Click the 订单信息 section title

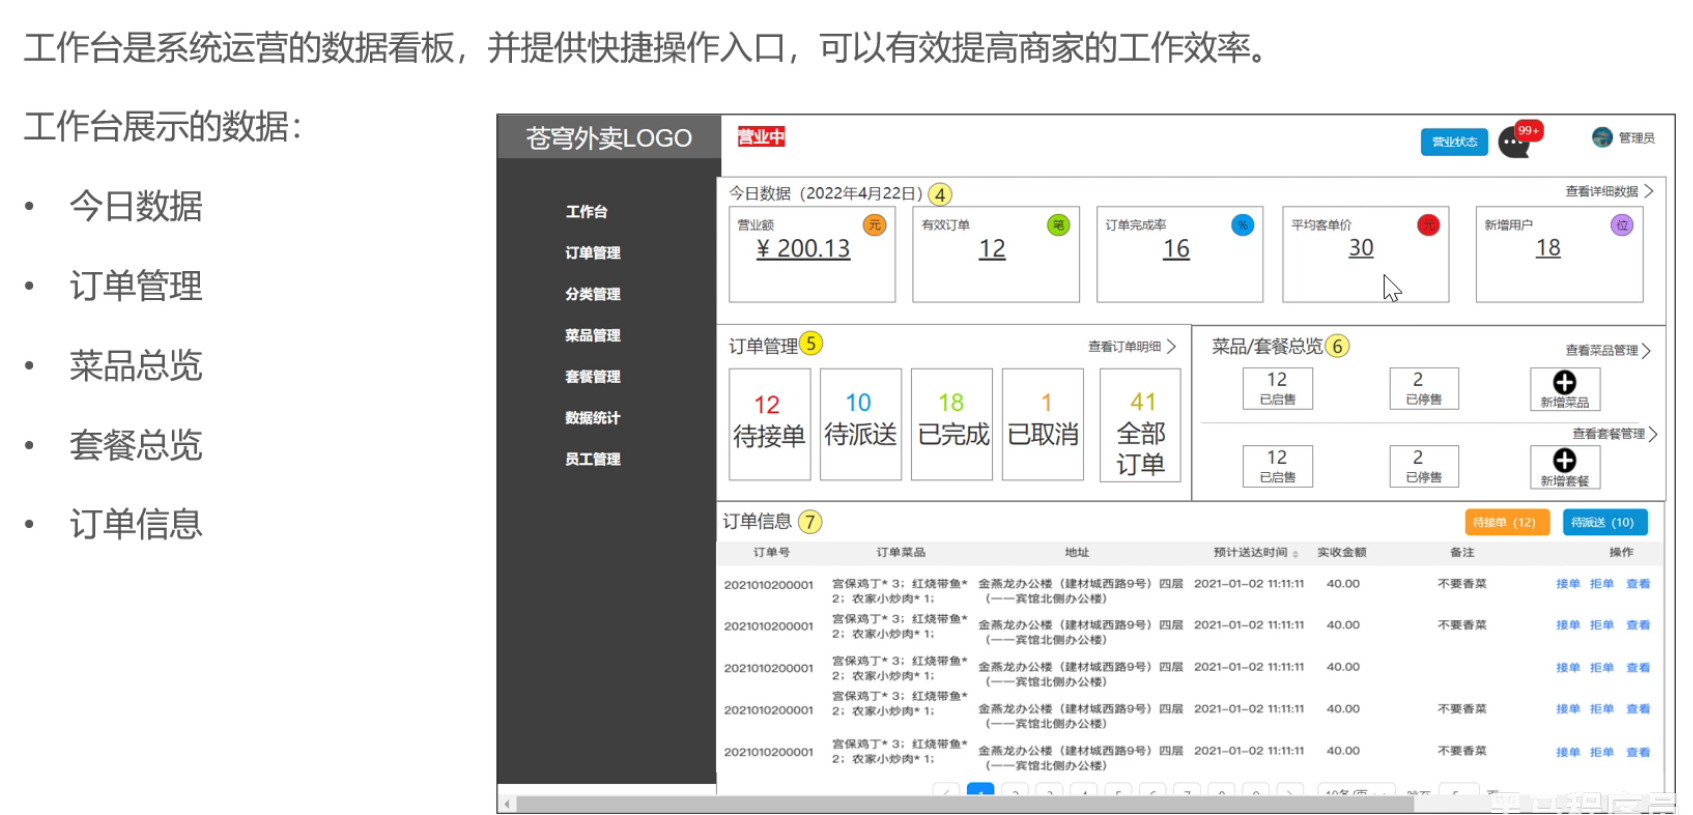coord(757,521)
